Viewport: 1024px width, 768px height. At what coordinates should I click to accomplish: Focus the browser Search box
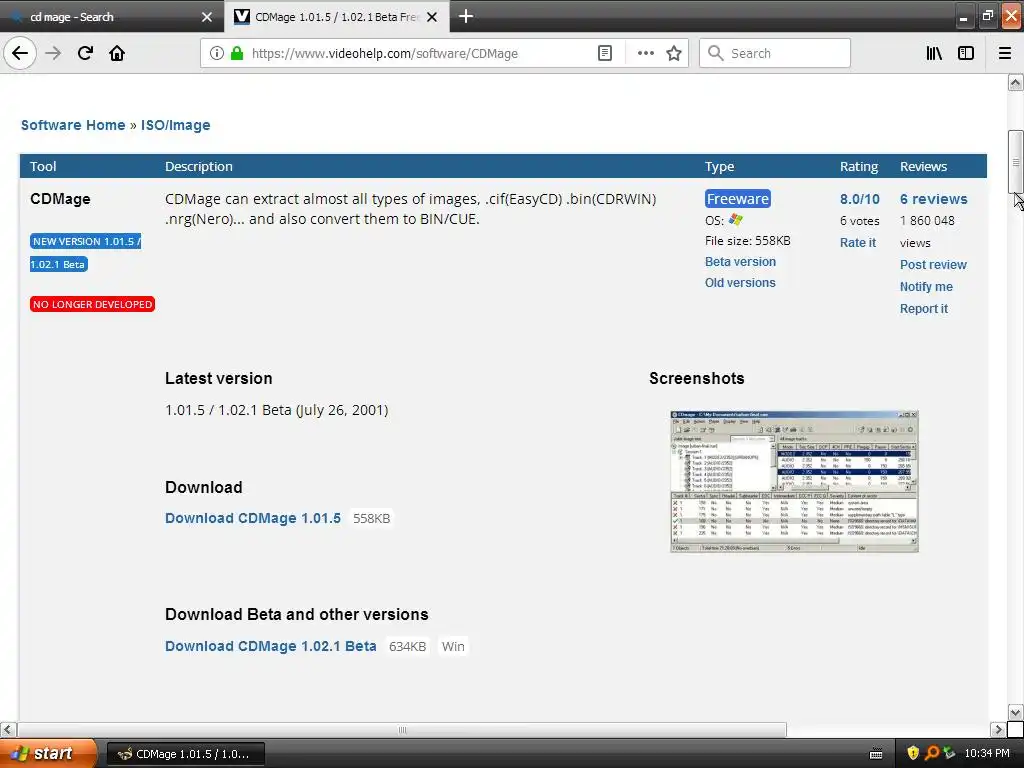coord(775,54)
